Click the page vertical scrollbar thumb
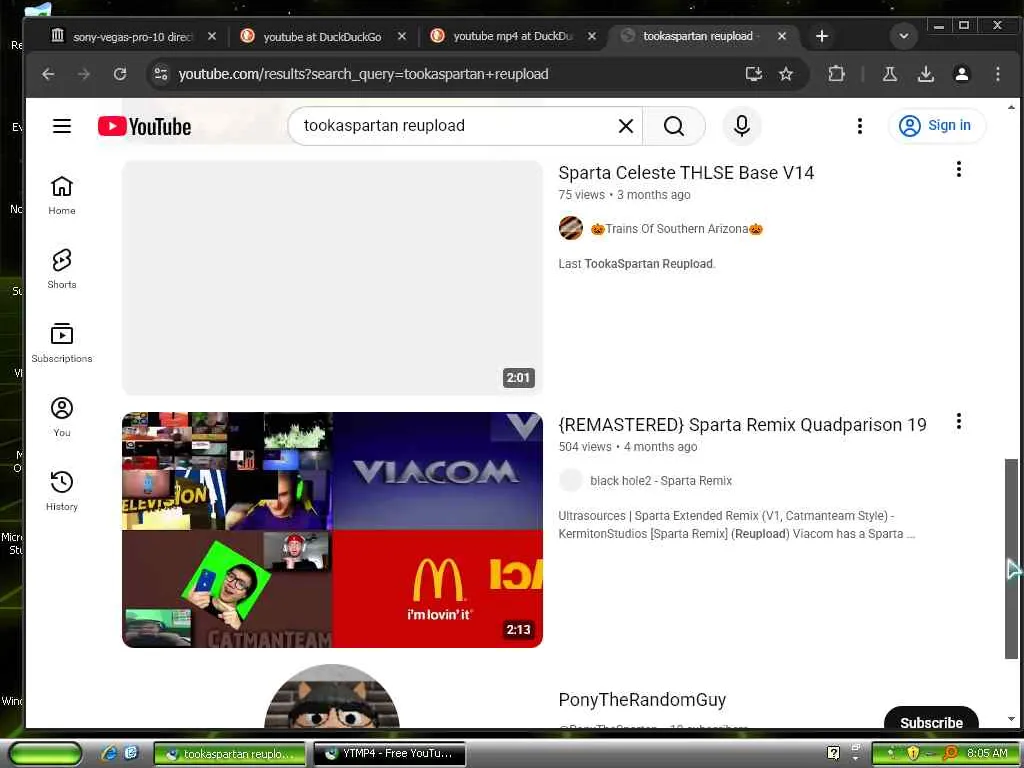 1011,558
